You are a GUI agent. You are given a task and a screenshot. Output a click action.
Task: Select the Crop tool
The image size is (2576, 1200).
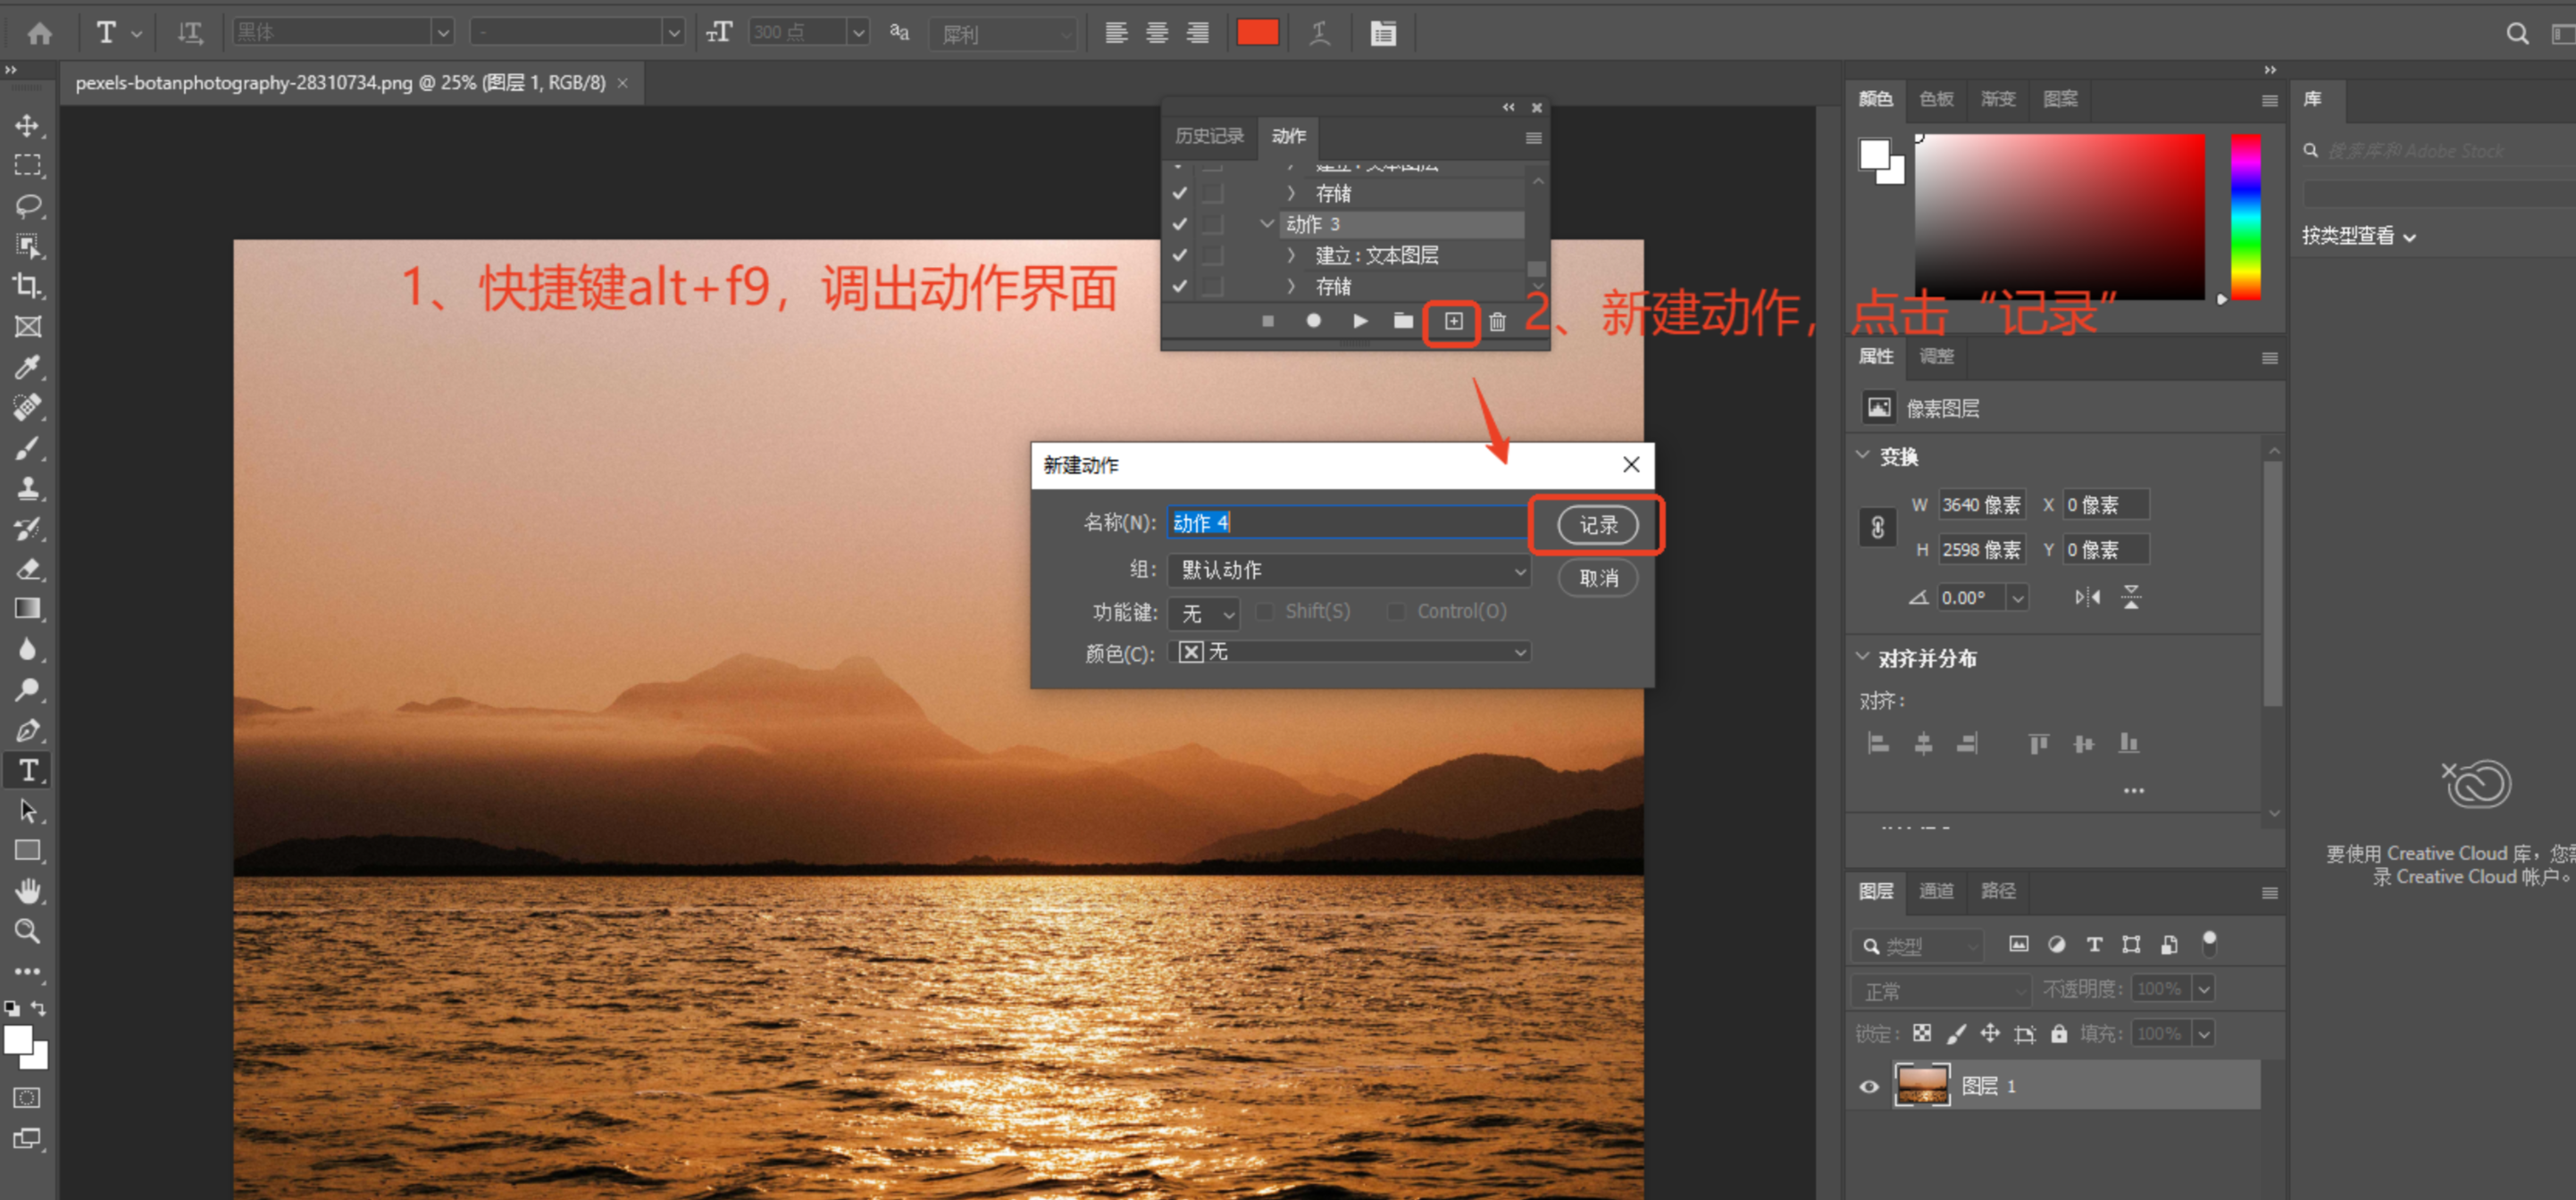tap(27, 286)
